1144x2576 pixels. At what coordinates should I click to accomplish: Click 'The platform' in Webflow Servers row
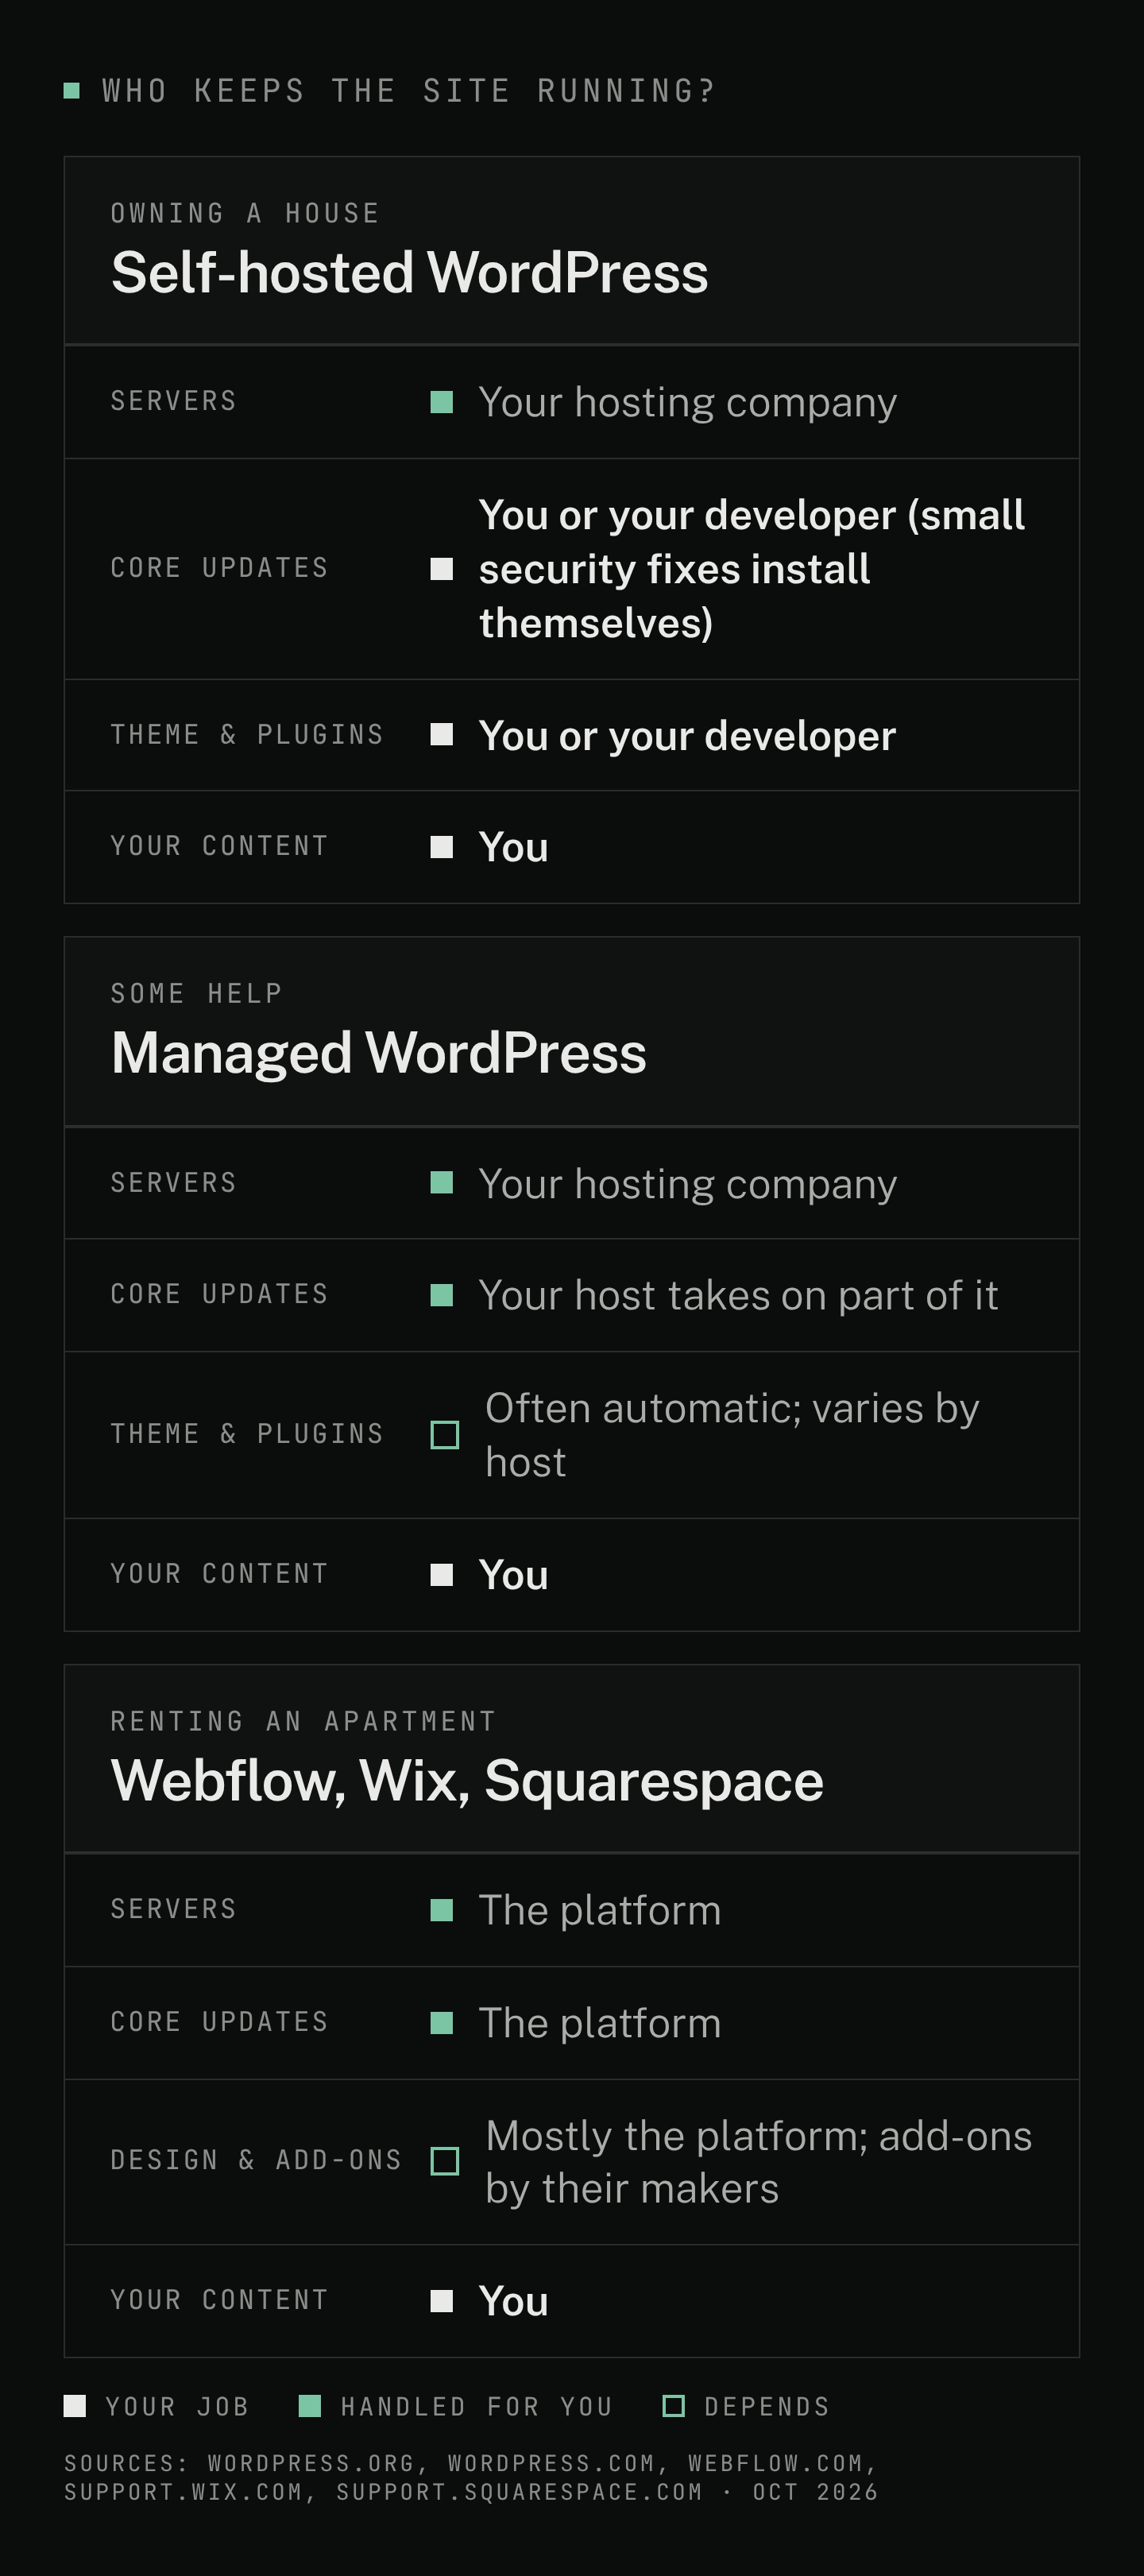pyautogui.click(x=600, y=1910)
